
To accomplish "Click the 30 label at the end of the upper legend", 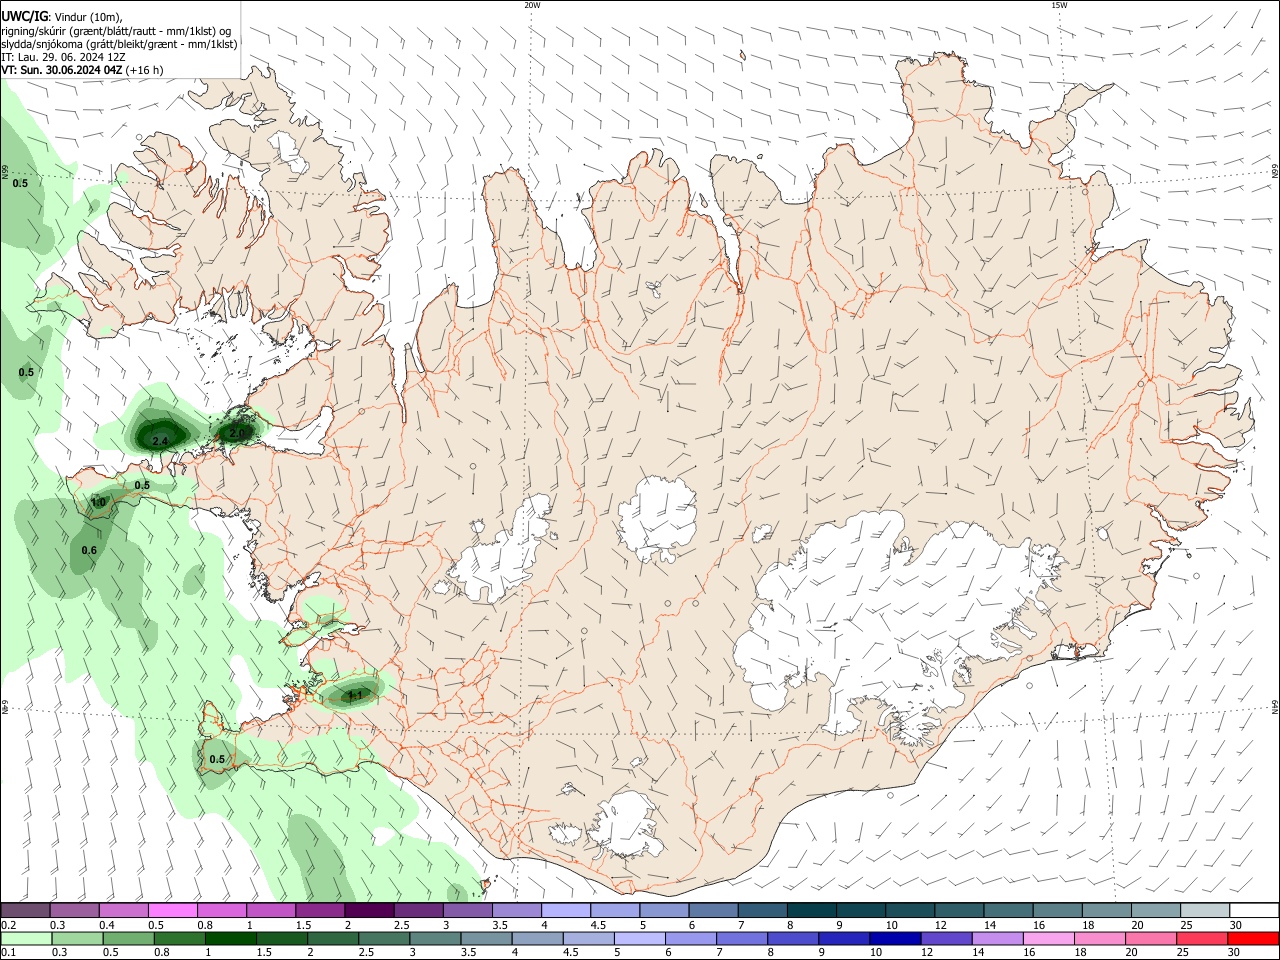I will click(x=1235, y=926).
